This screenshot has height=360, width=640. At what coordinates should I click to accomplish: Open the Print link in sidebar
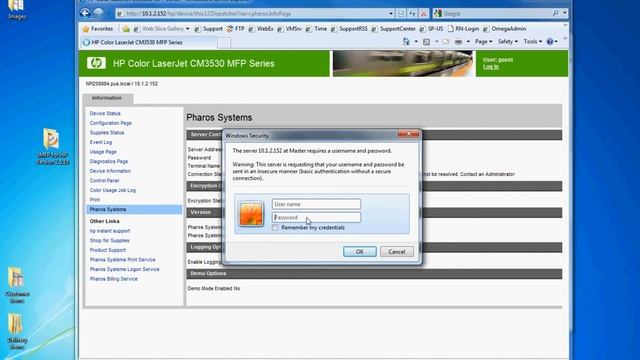point(95,200)
